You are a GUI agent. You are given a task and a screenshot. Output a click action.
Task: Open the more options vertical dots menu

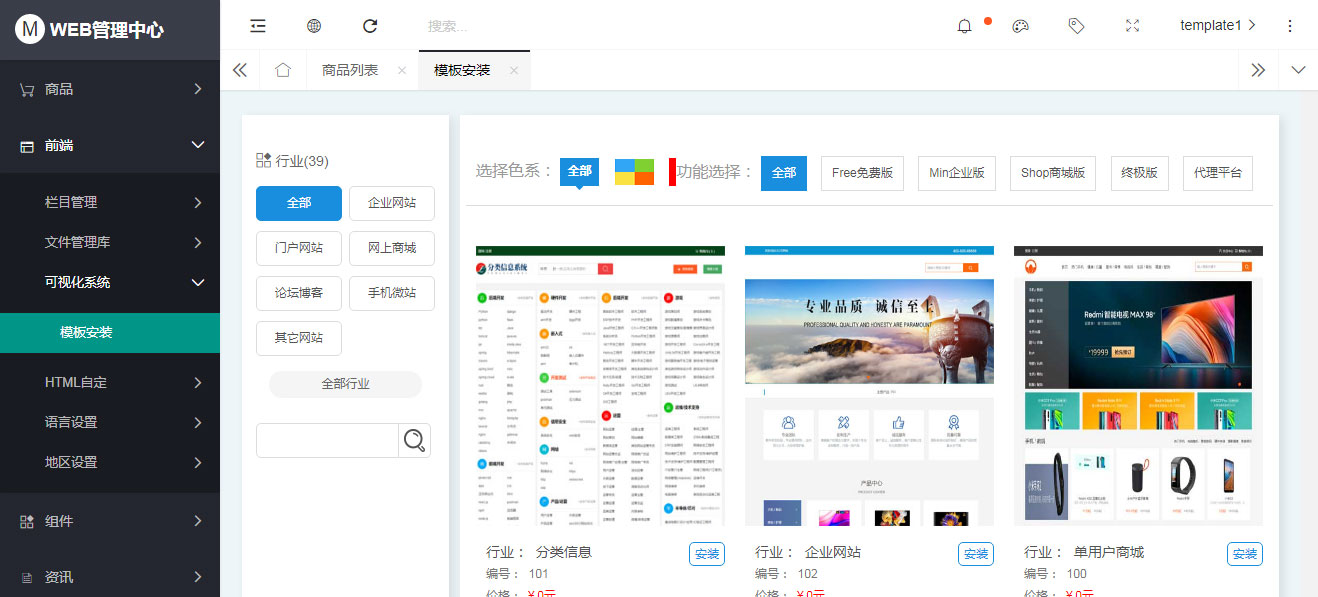tap(1290, 25)
